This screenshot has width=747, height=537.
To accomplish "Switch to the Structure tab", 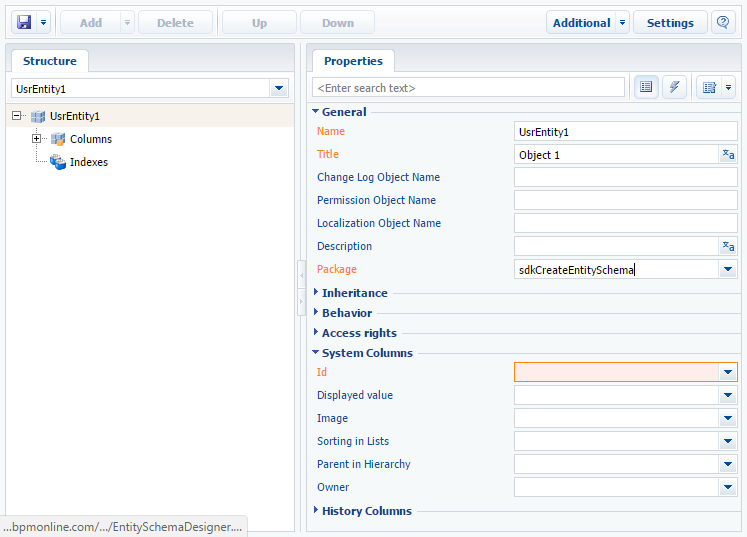I will pyautogui.click(x=50, y=61).
